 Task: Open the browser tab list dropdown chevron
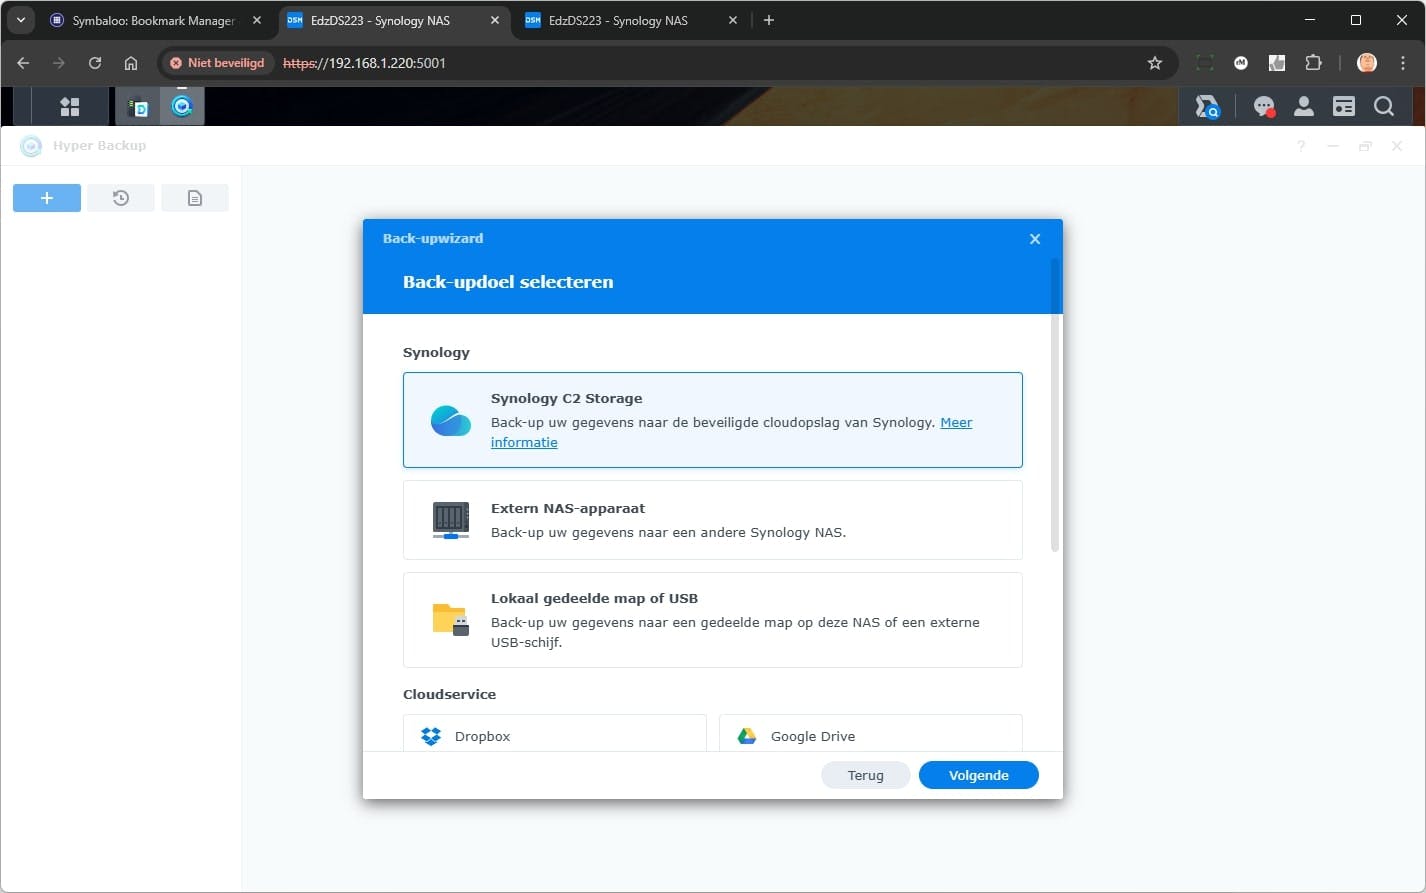20,20
